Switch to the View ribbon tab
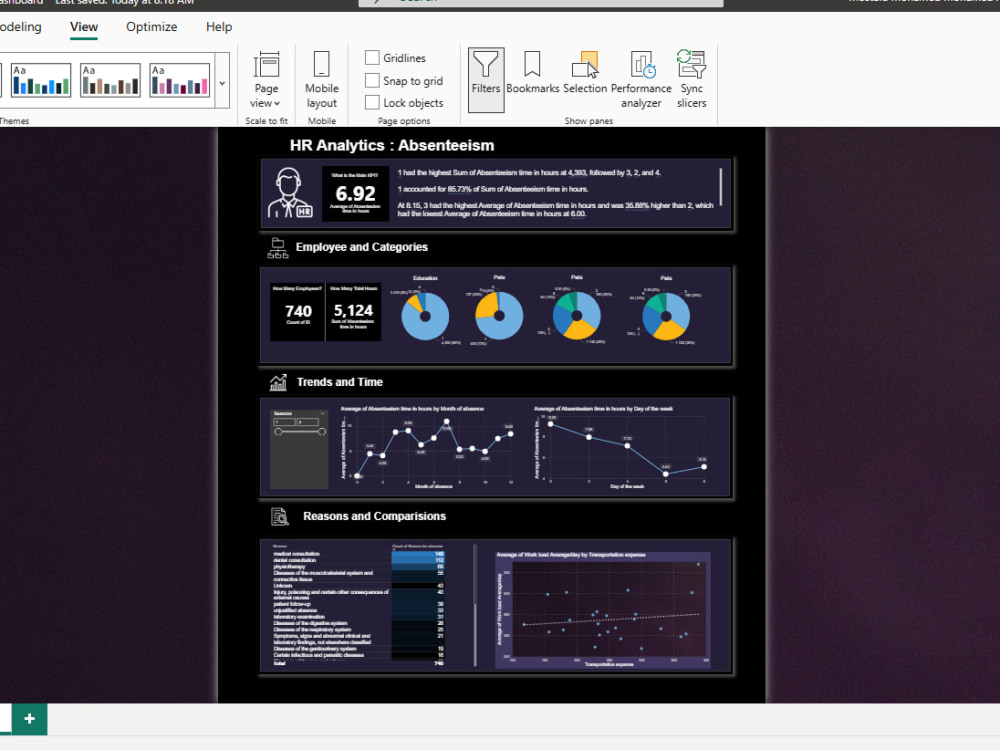This screenshot has height=750, width=1000. [84, 27]
